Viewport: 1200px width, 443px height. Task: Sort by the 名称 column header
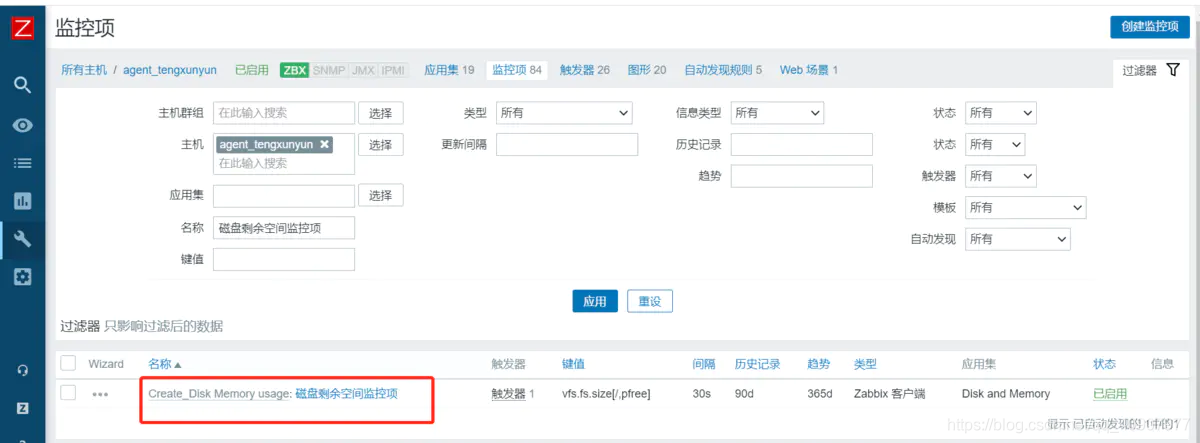(x=165, y=364)
